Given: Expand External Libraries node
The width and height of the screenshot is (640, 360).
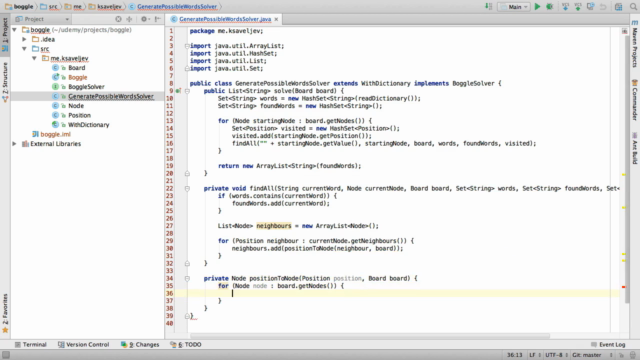Looking at the screenshot, I should coord(15,144).
